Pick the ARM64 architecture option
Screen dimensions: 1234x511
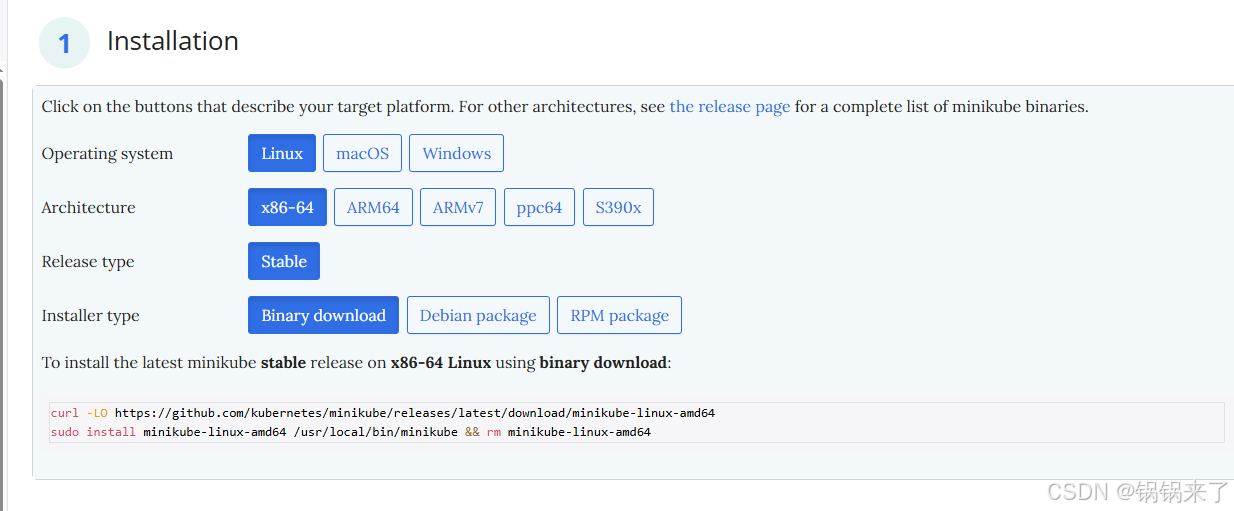pos(373,207)
